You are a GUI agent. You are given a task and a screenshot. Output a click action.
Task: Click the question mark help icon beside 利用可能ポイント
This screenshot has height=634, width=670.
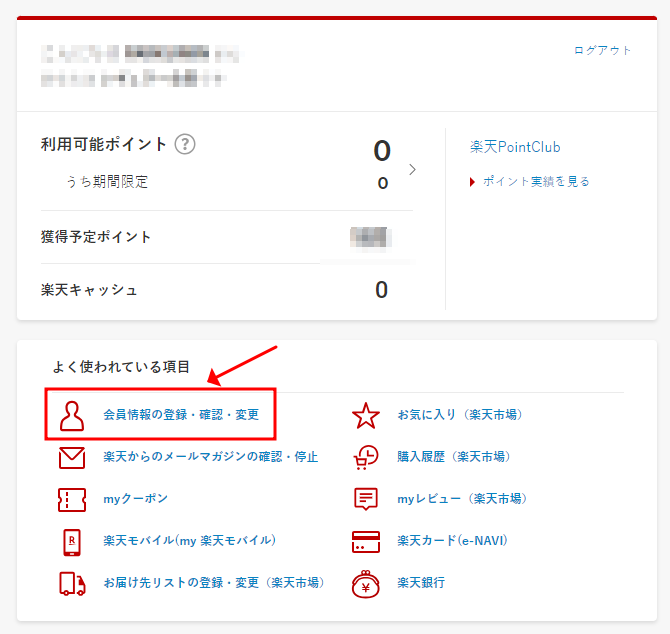[x=185, y=144]
